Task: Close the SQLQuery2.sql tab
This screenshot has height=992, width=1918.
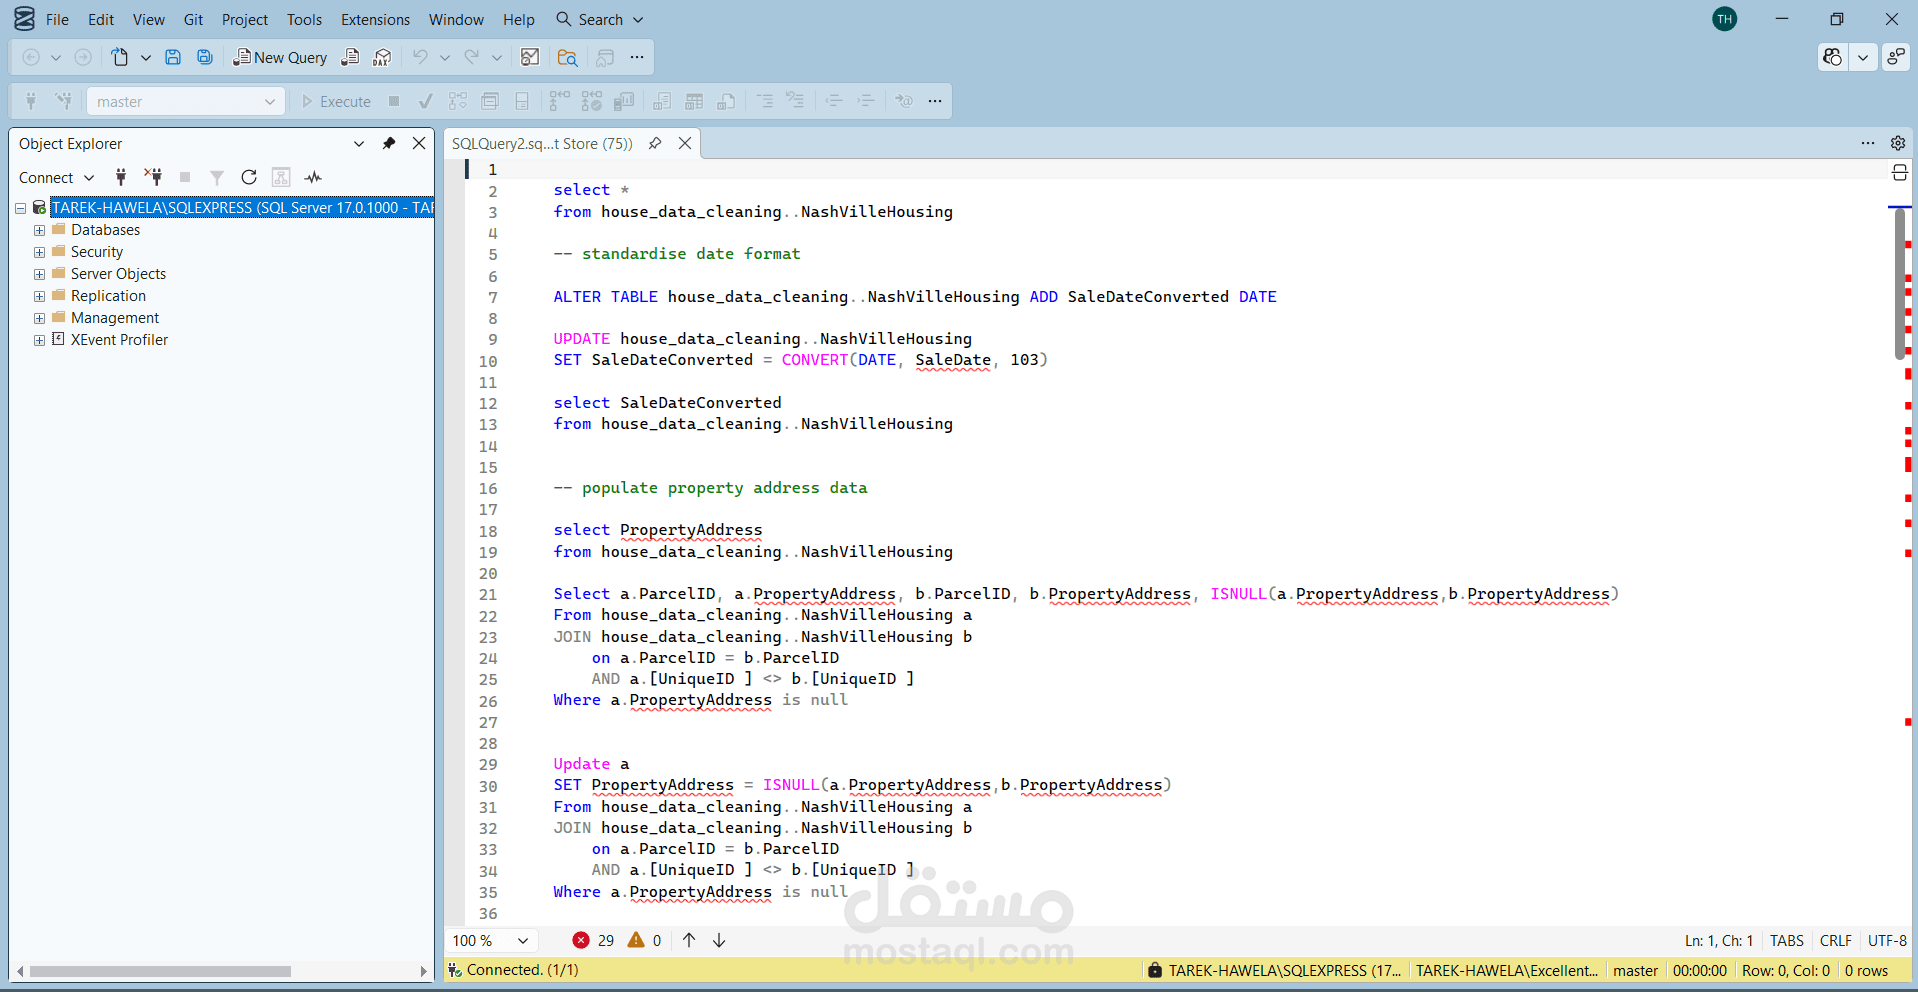Action: point(685,144)
